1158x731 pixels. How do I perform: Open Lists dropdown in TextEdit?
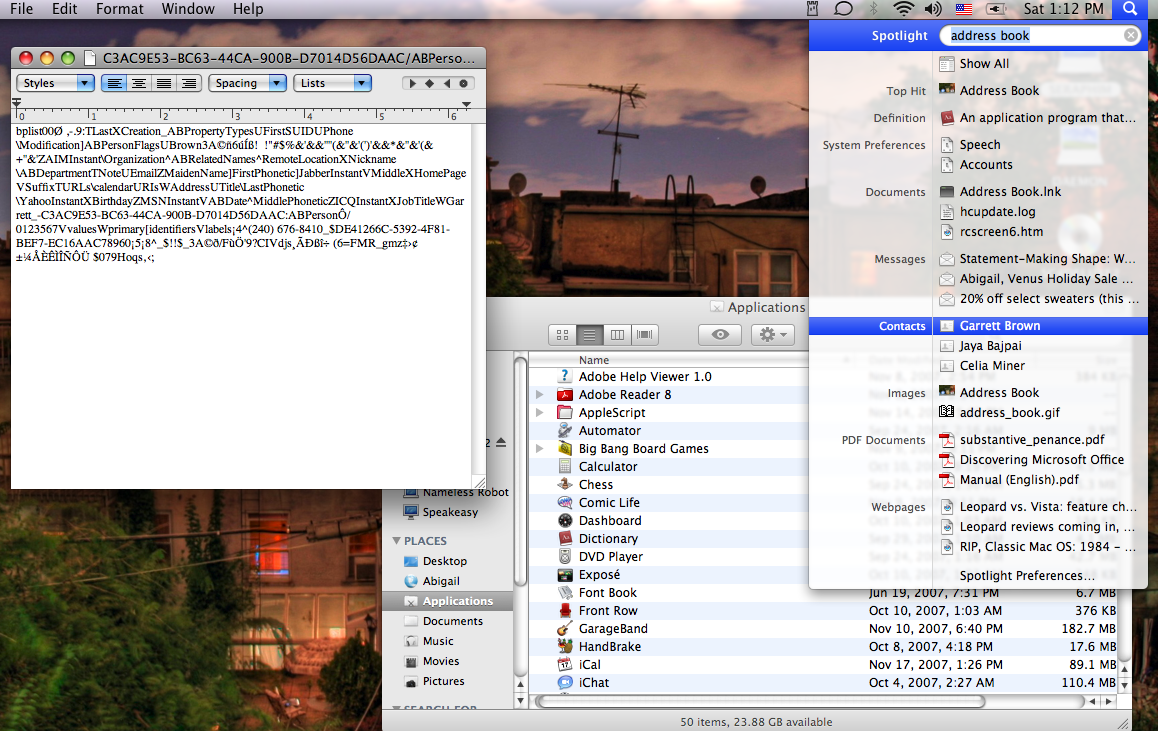click(332, 83)
